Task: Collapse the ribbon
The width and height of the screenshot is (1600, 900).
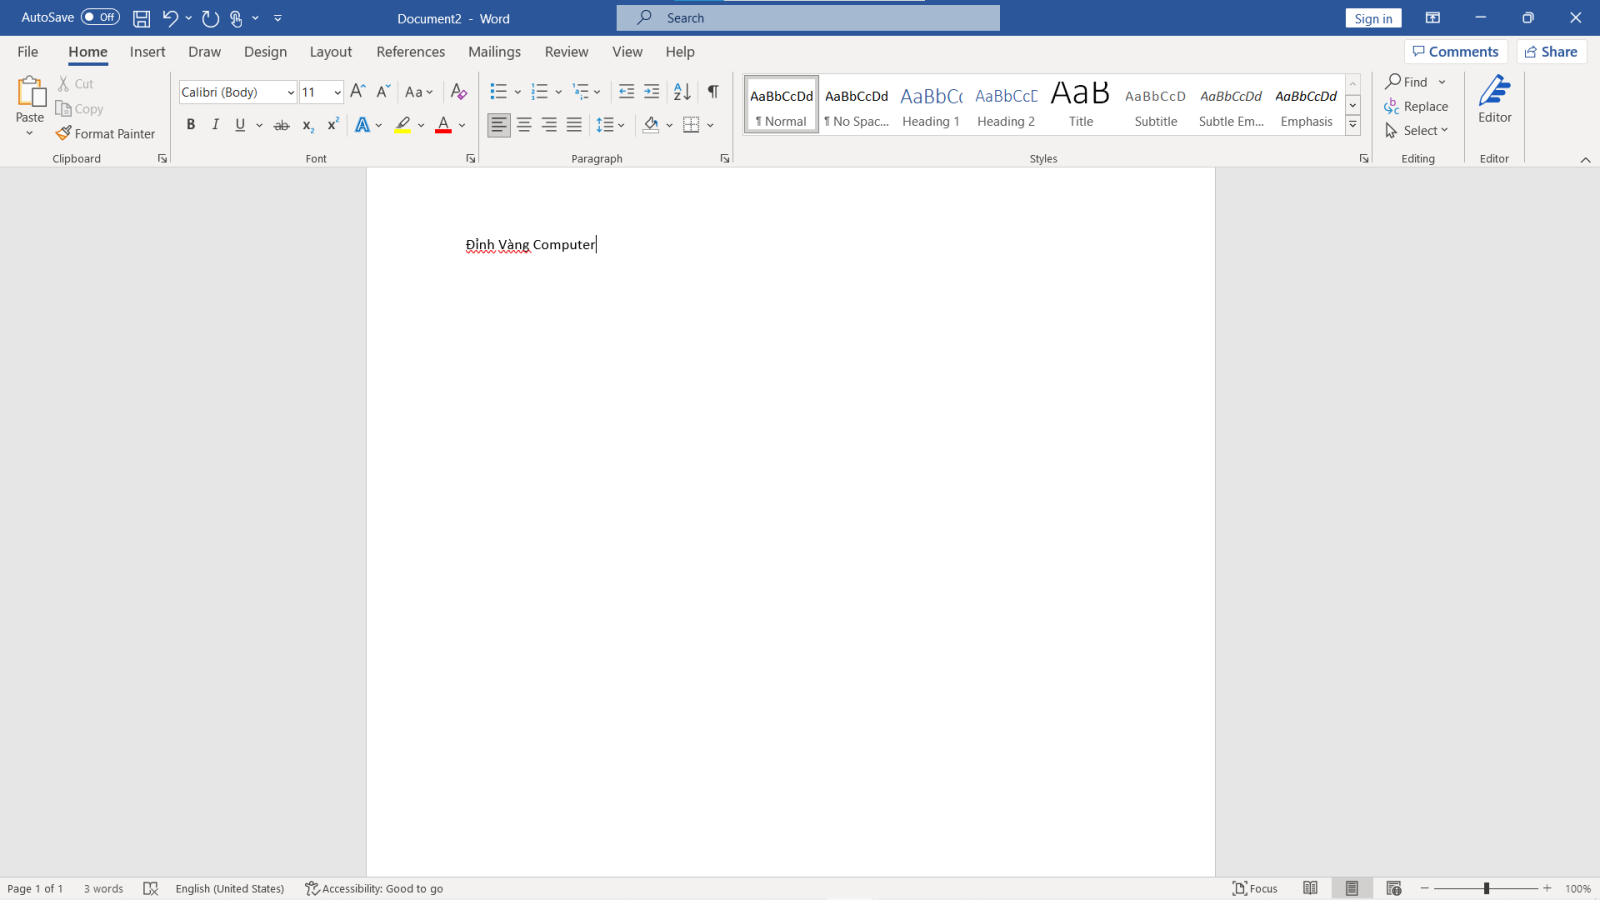Action: tap(1585, 159)
